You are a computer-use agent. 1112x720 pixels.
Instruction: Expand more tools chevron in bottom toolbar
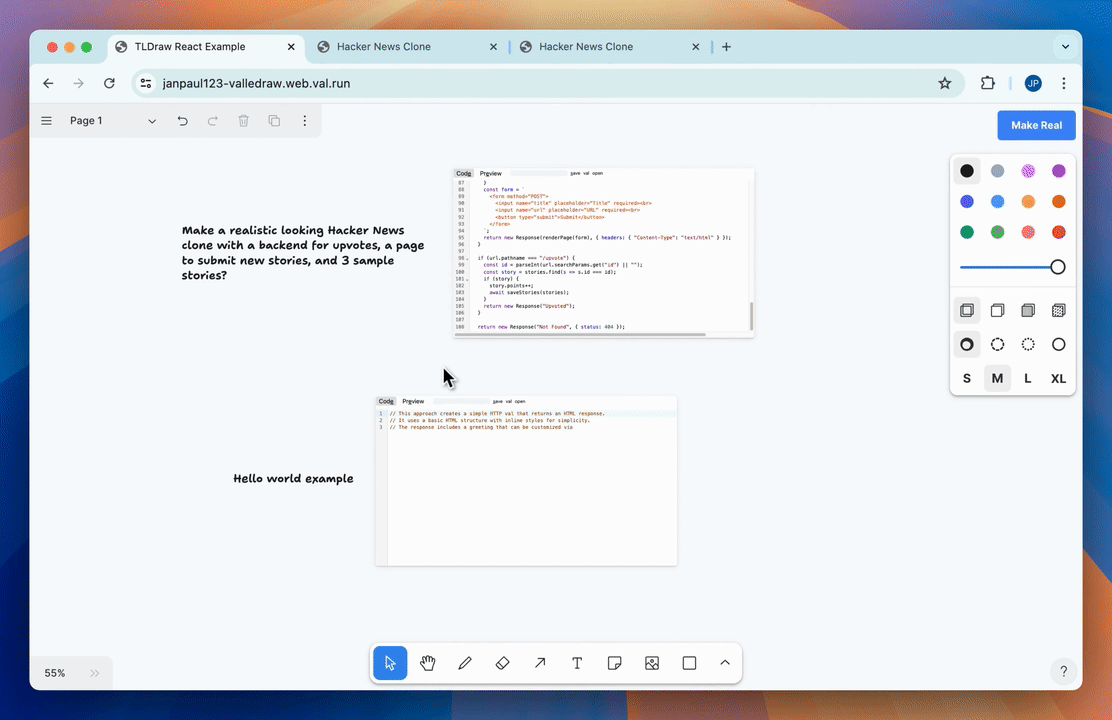725,663
